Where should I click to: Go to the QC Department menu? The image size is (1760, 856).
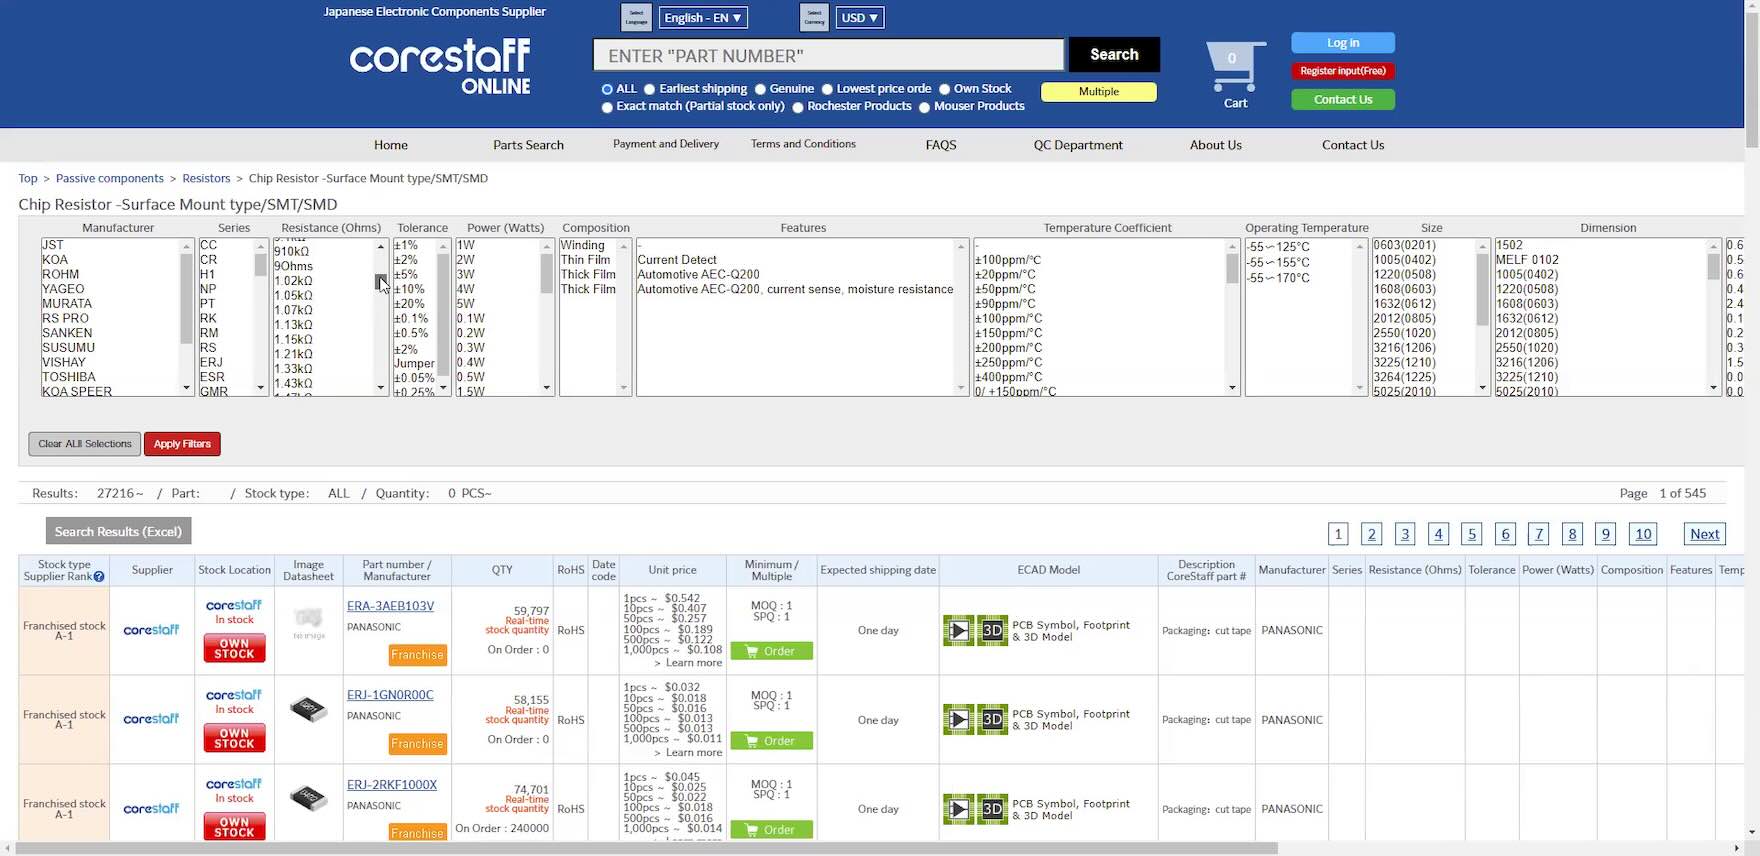coord(1078,145)
